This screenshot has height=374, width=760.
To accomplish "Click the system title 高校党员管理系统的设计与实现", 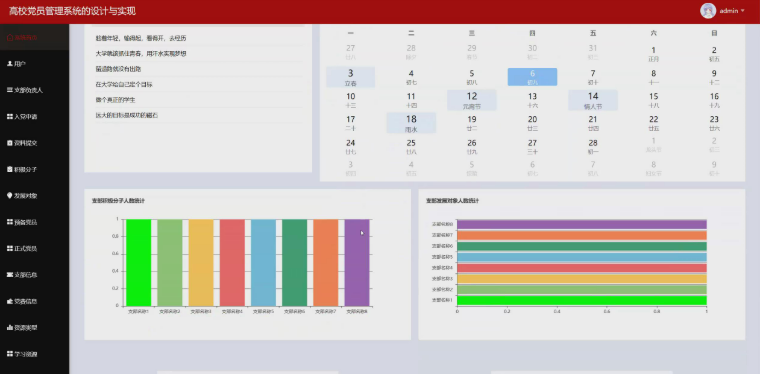I will (x=72, y=11).
